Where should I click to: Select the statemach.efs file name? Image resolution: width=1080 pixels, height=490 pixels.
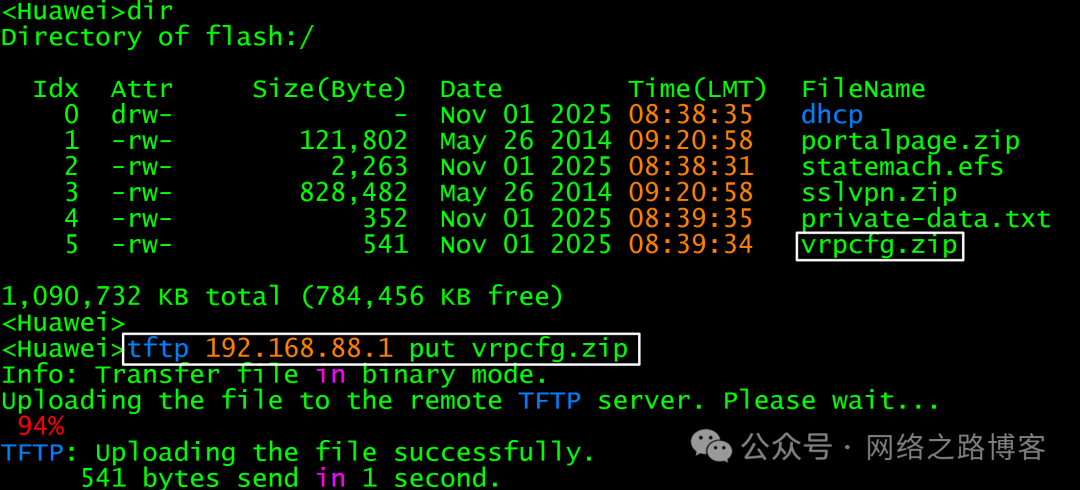902,166
